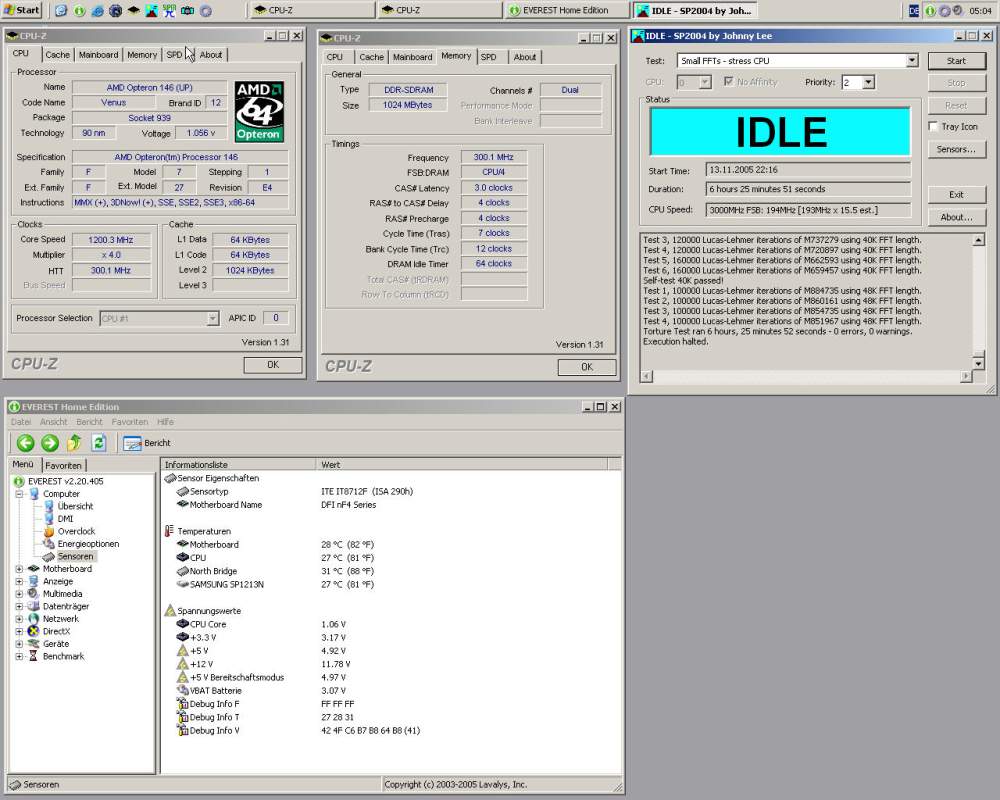Select the Übersicht tree item

tap(75, 506)
